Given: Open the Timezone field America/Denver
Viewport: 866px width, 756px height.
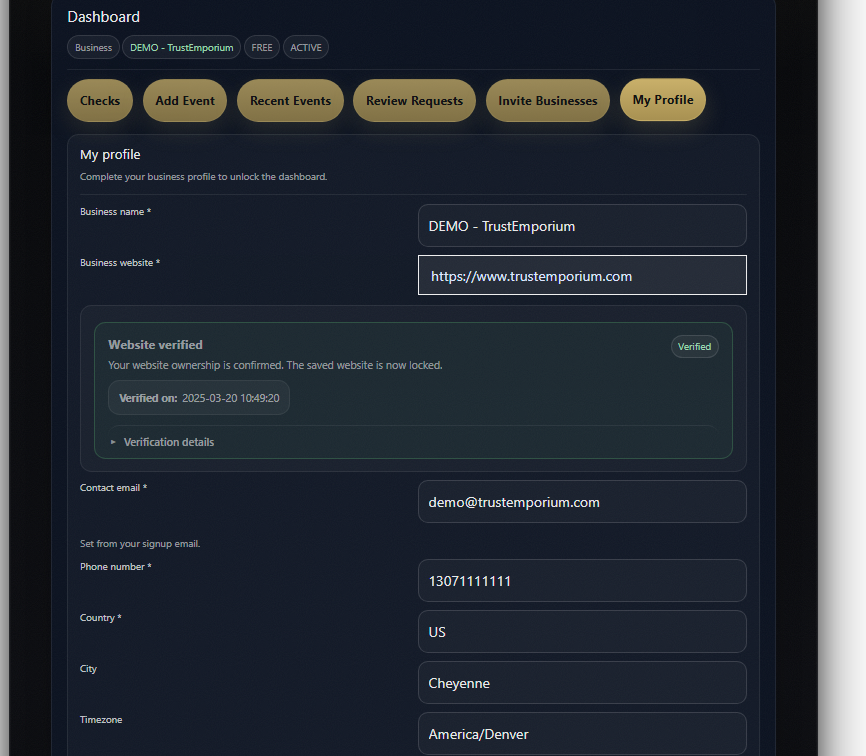Looking at the screenshot, I should [582, 733].
